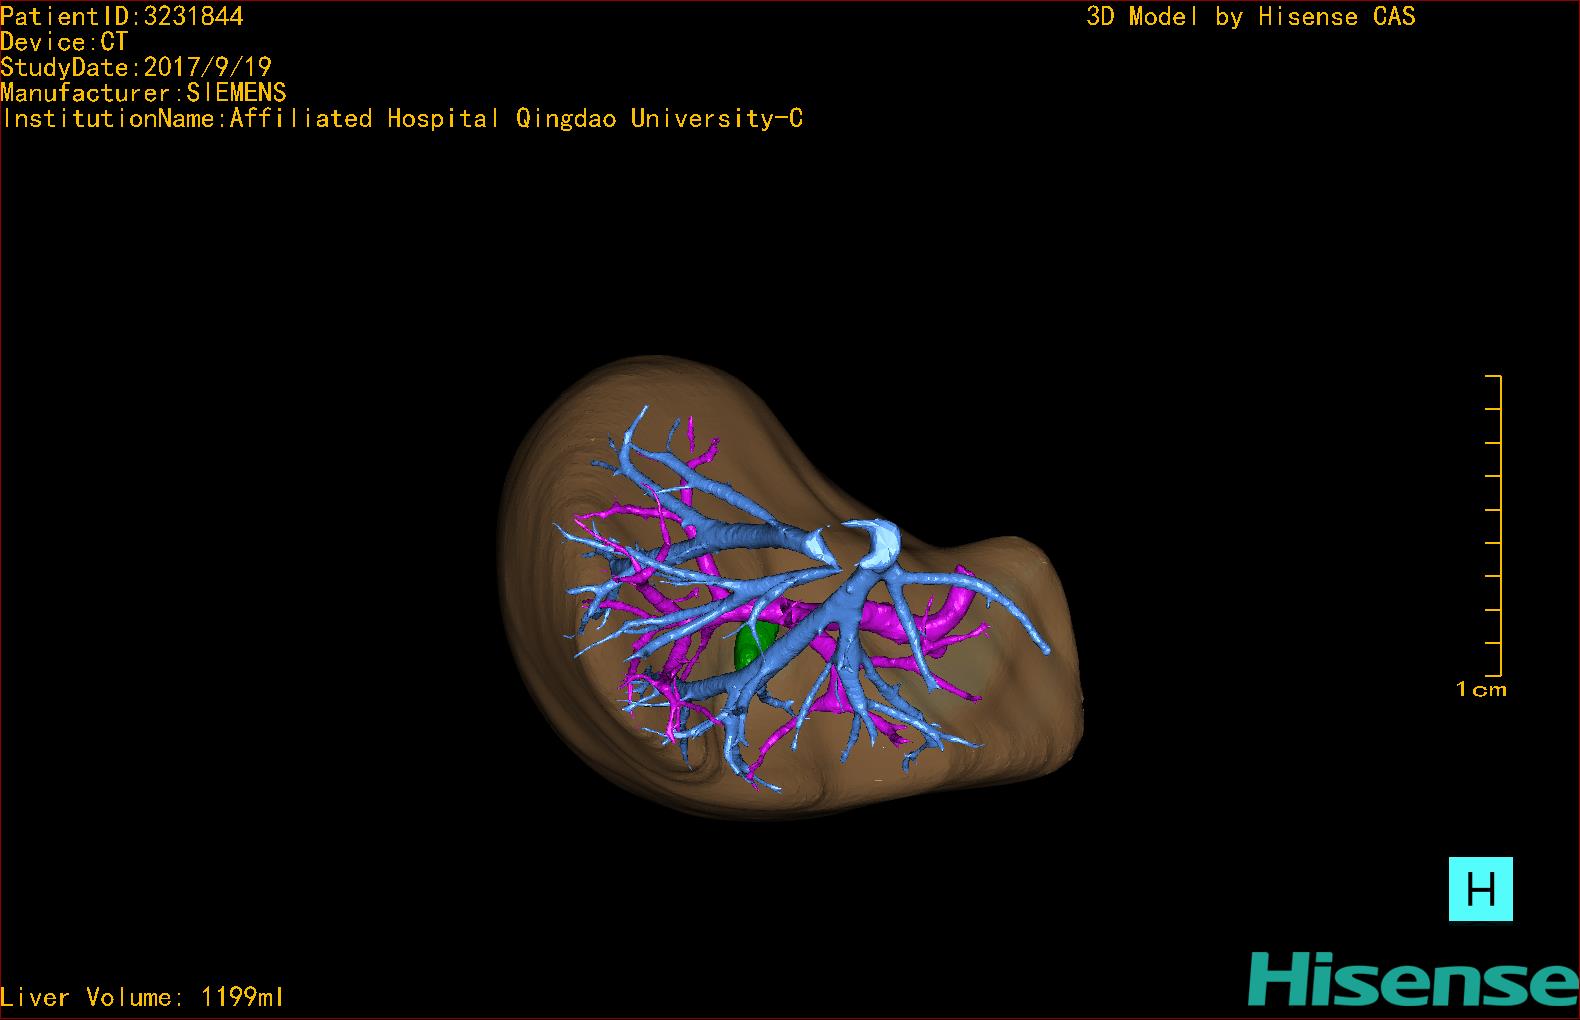The width and height of the screenshot is (1580, 1020).
Task: Click the 1cm scale ruler
Action: [1493, 525]
